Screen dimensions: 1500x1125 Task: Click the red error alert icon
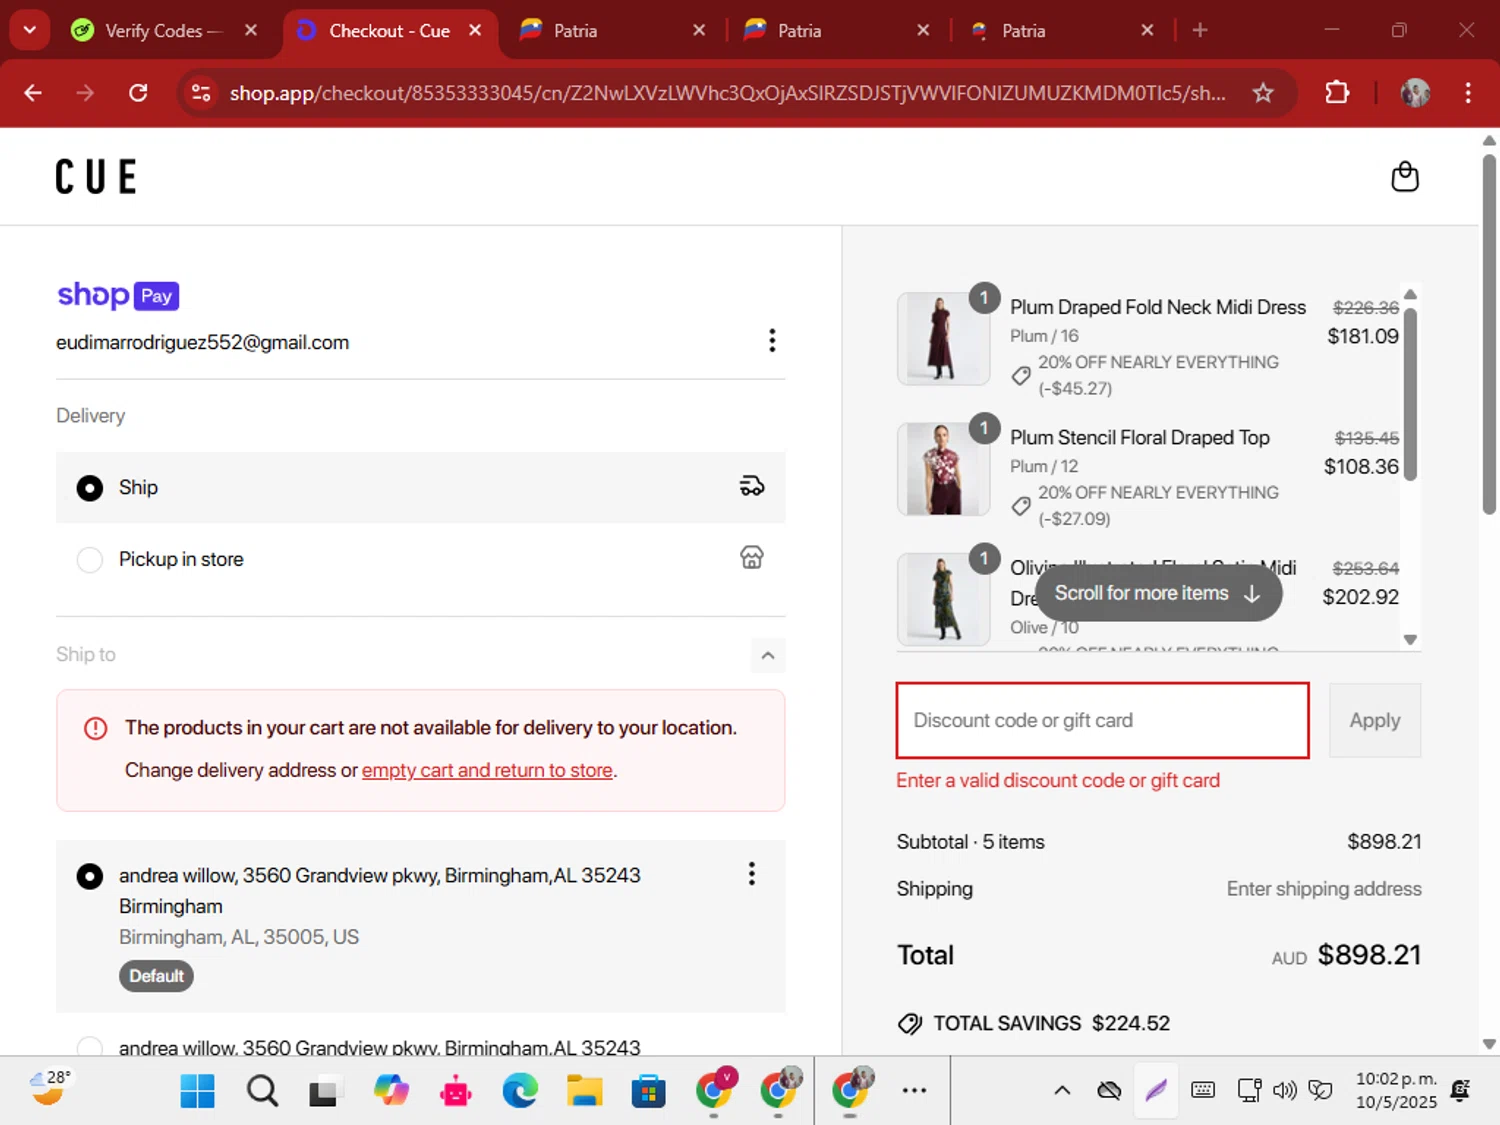(x=95, y=728)
